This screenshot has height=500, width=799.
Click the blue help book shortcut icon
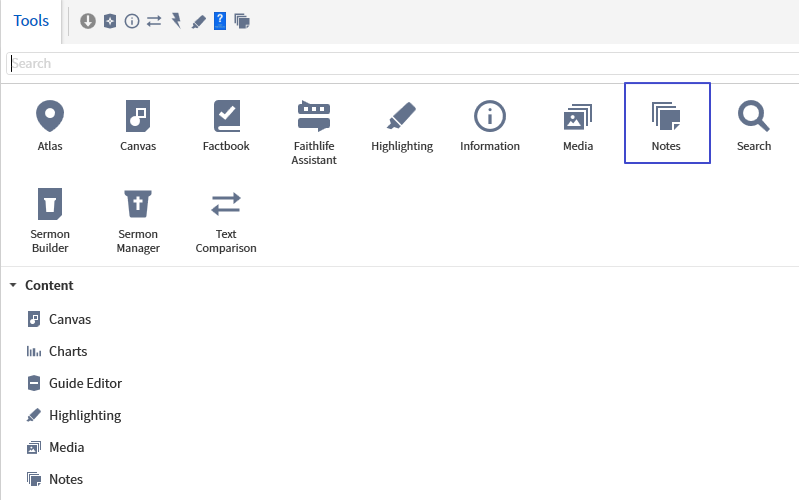point(220,21)
